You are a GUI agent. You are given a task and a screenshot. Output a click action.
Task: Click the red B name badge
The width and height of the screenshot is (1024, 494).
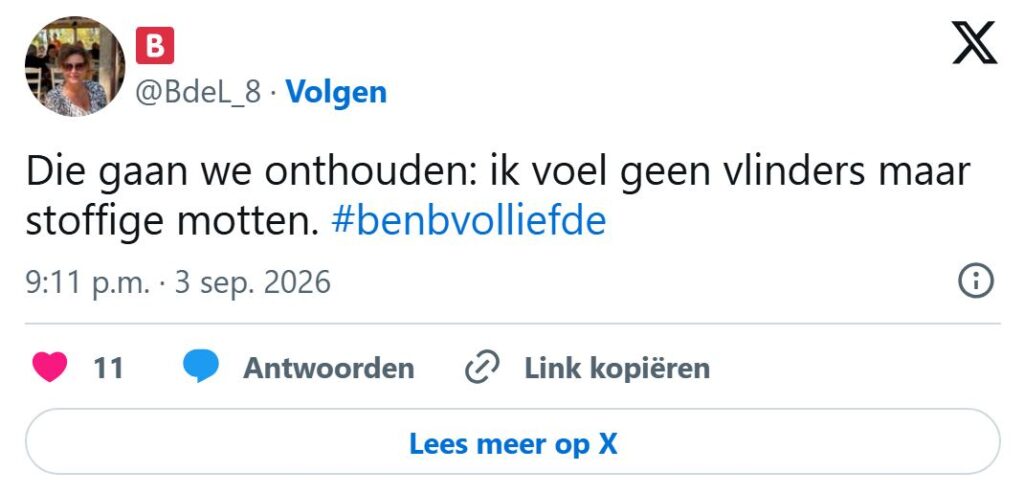click(155, 45)
